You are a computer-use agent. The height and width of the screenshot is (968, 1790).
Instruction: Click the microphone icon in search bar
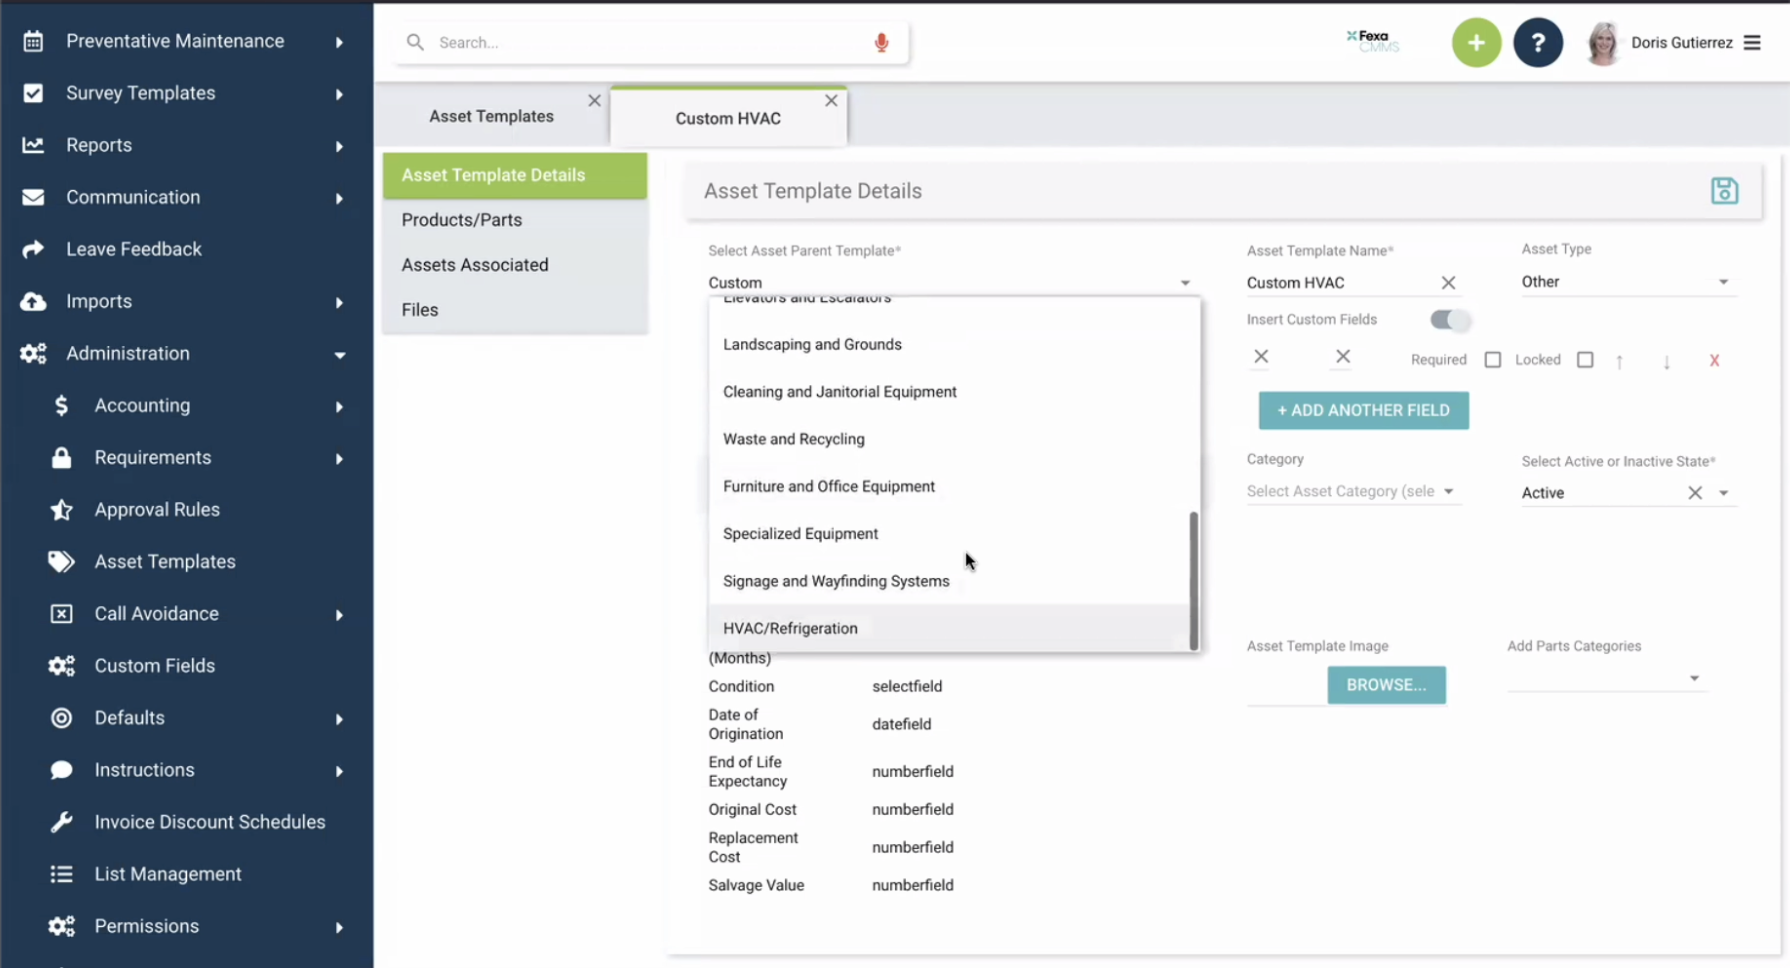click(881, 43)
